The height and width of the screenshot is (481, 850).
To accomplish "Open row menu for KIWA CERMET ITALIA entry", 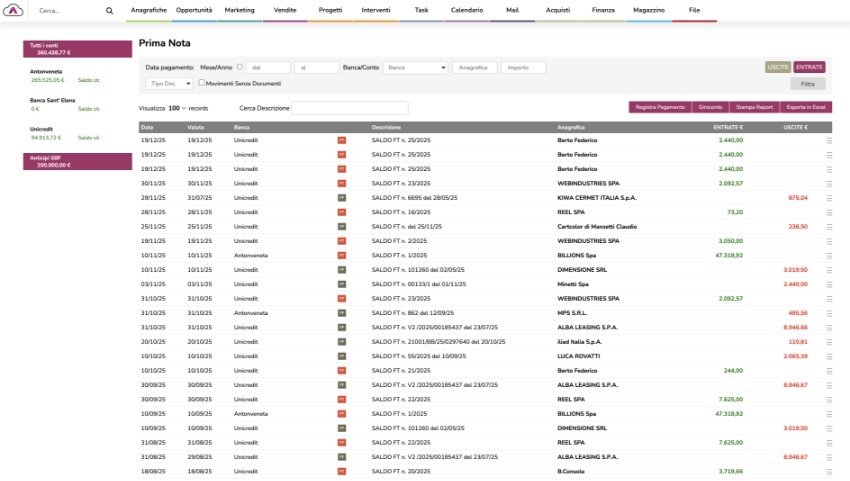I will tap(828, 198).
